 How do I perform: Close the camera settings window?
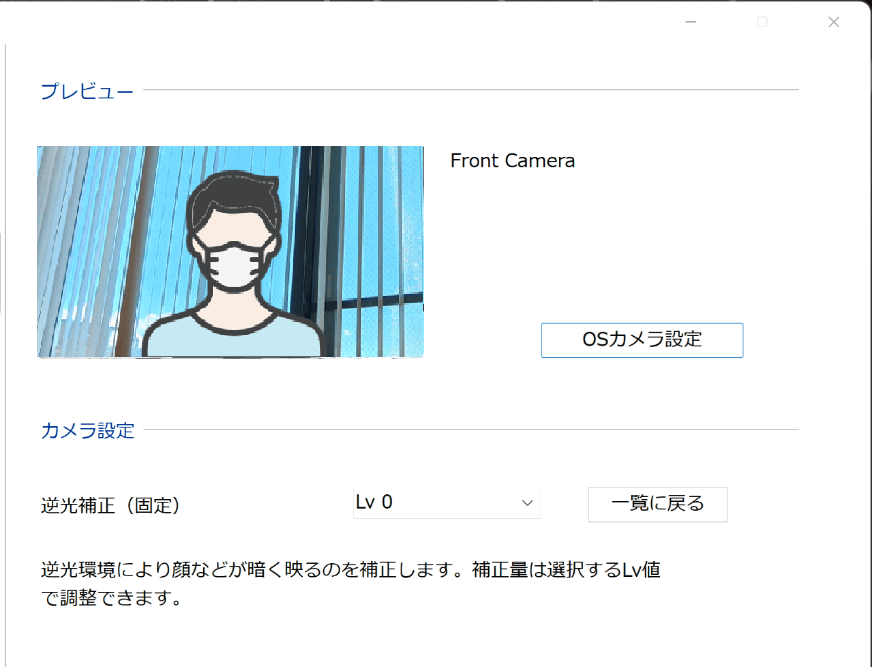(834, 22)
